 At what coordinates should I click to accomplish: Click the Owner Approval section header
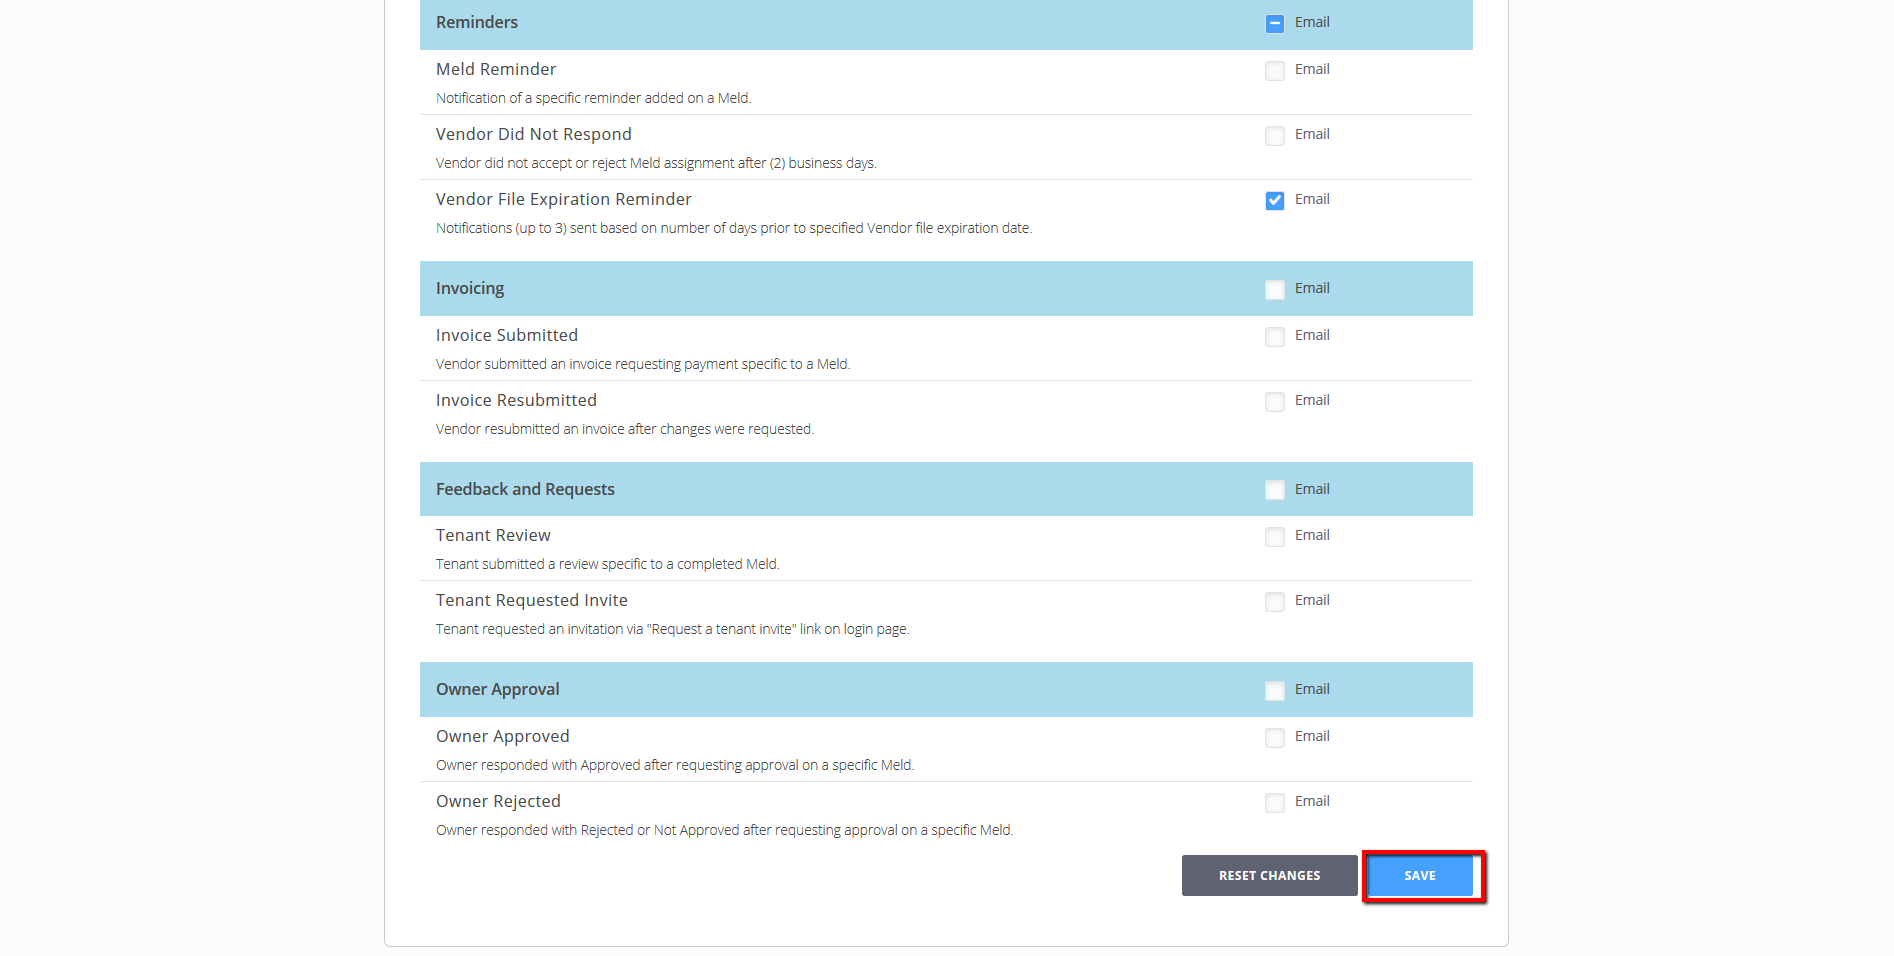[x=497, y=690]
